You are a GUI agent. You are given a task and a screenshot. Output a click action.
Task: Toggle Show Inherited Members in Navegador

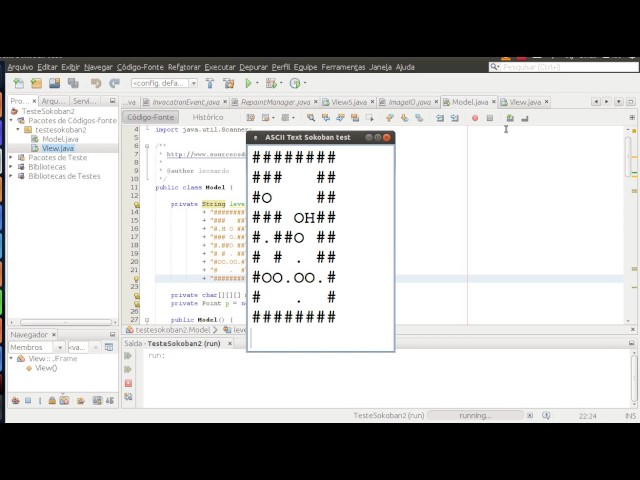pos(16,401)
